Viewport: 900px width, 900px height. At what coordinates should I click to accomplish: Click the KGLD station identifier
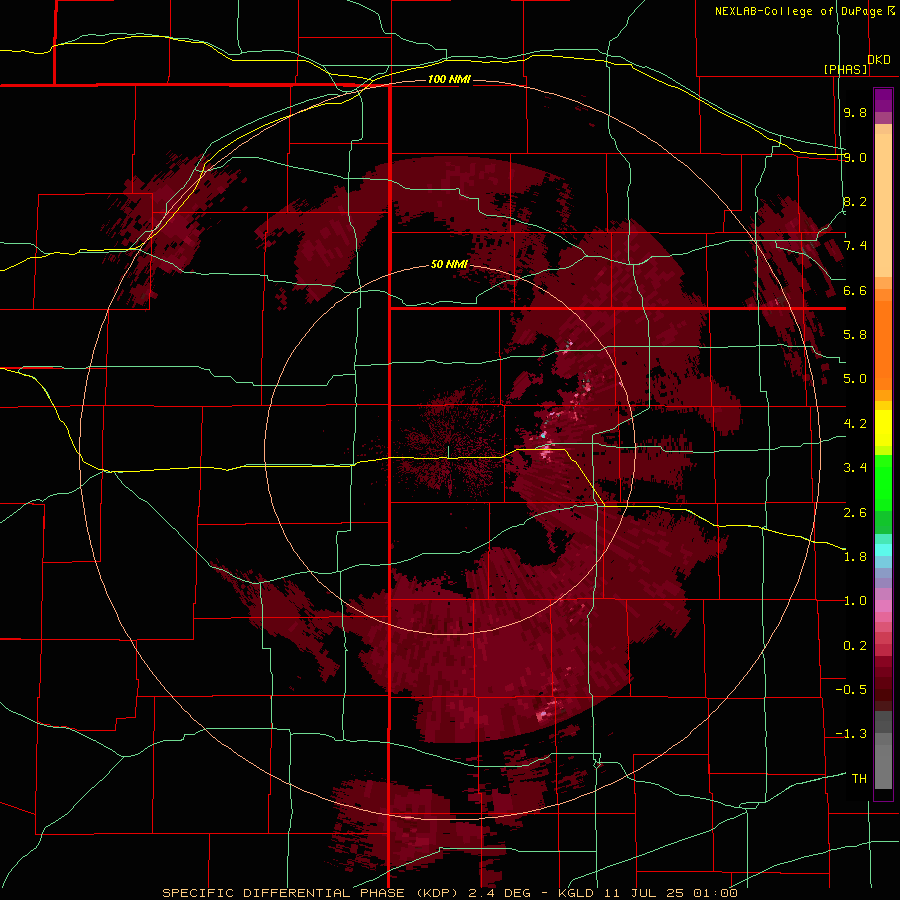[x=577, y=893]
